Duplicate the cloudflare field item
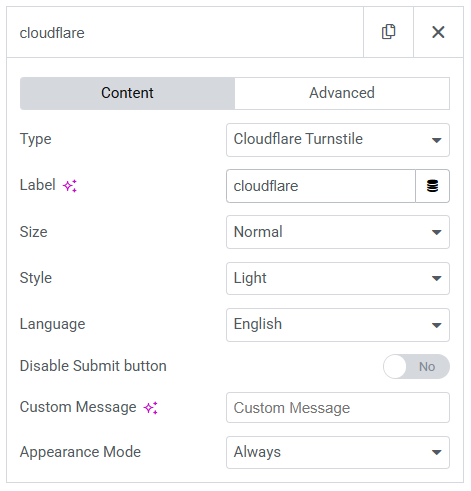 pos(388,32)
